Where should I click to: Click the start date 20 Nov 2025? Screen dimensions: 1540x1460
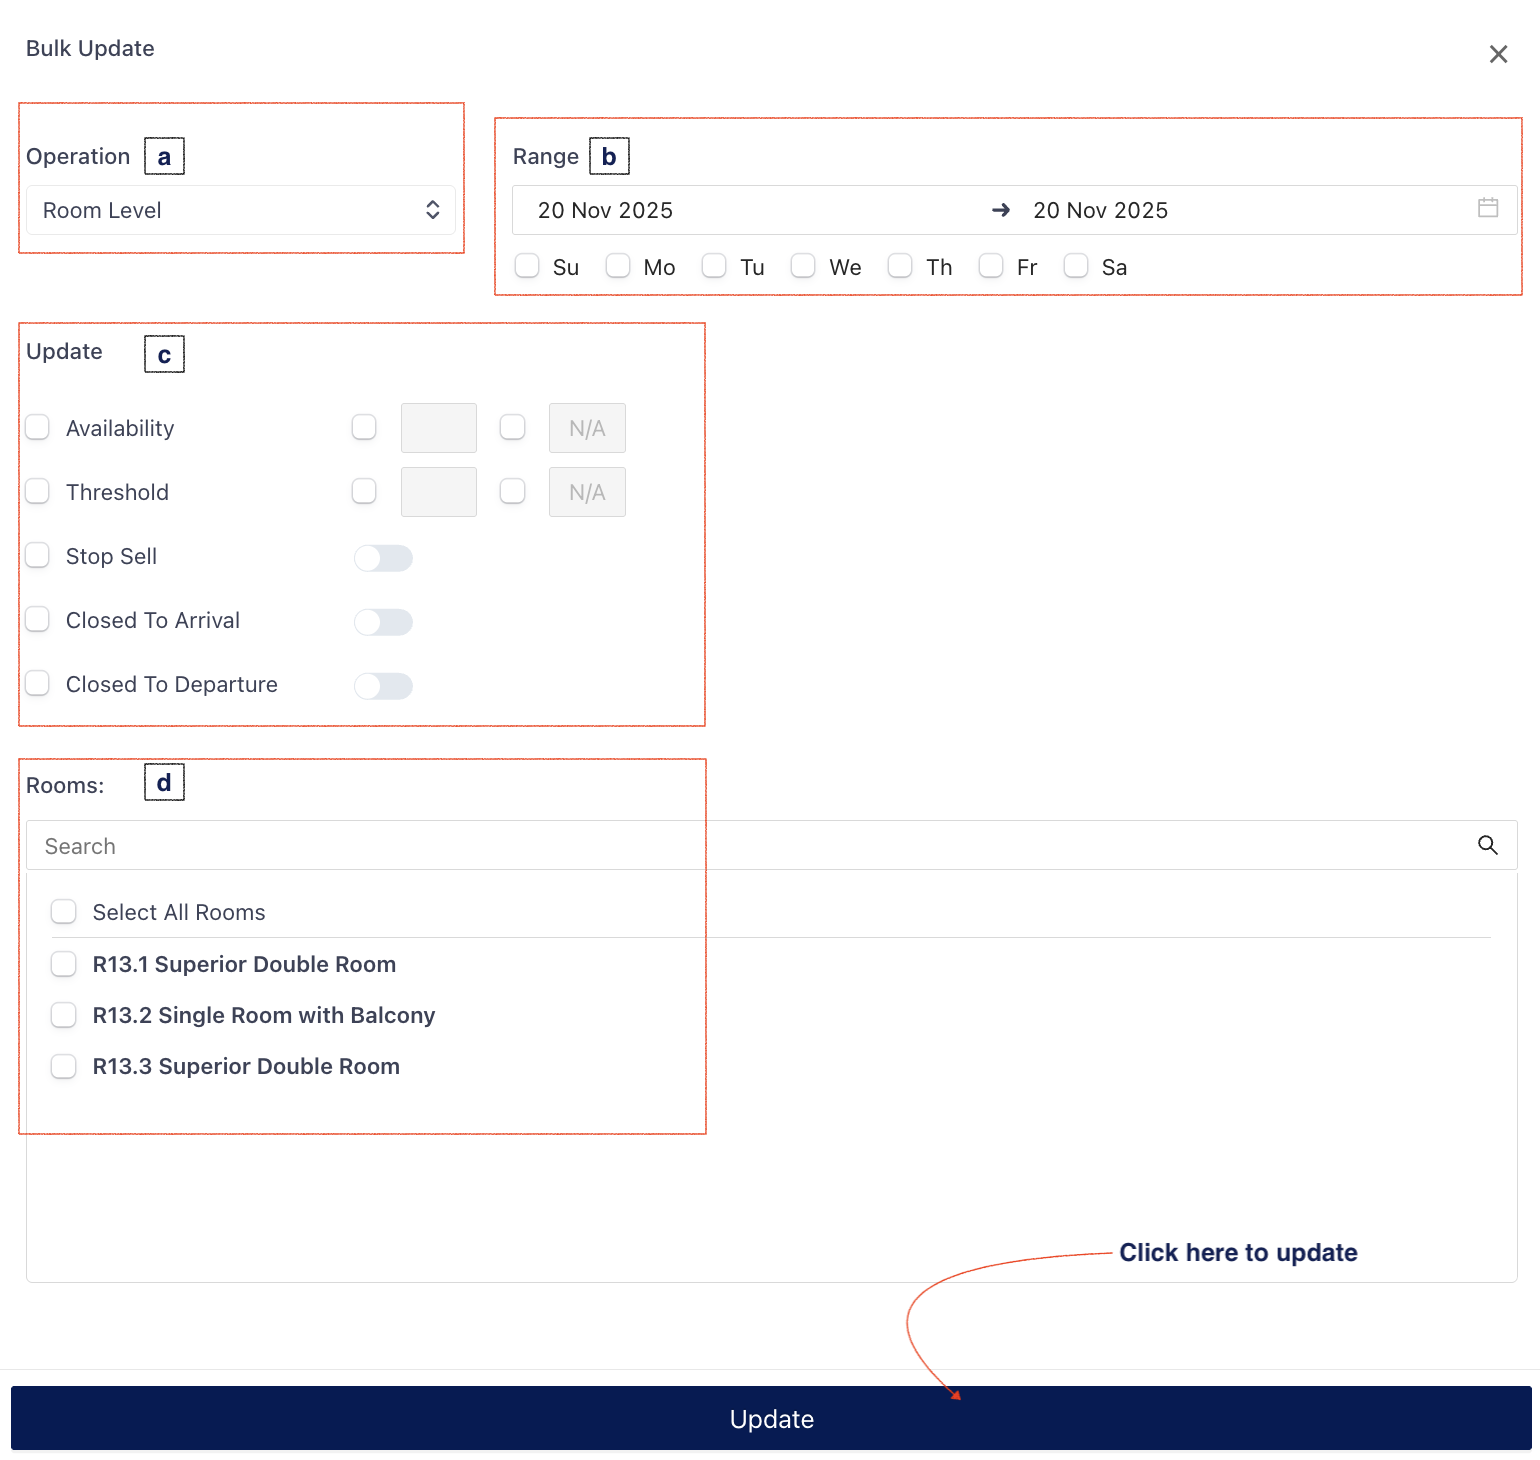point(605,210)
